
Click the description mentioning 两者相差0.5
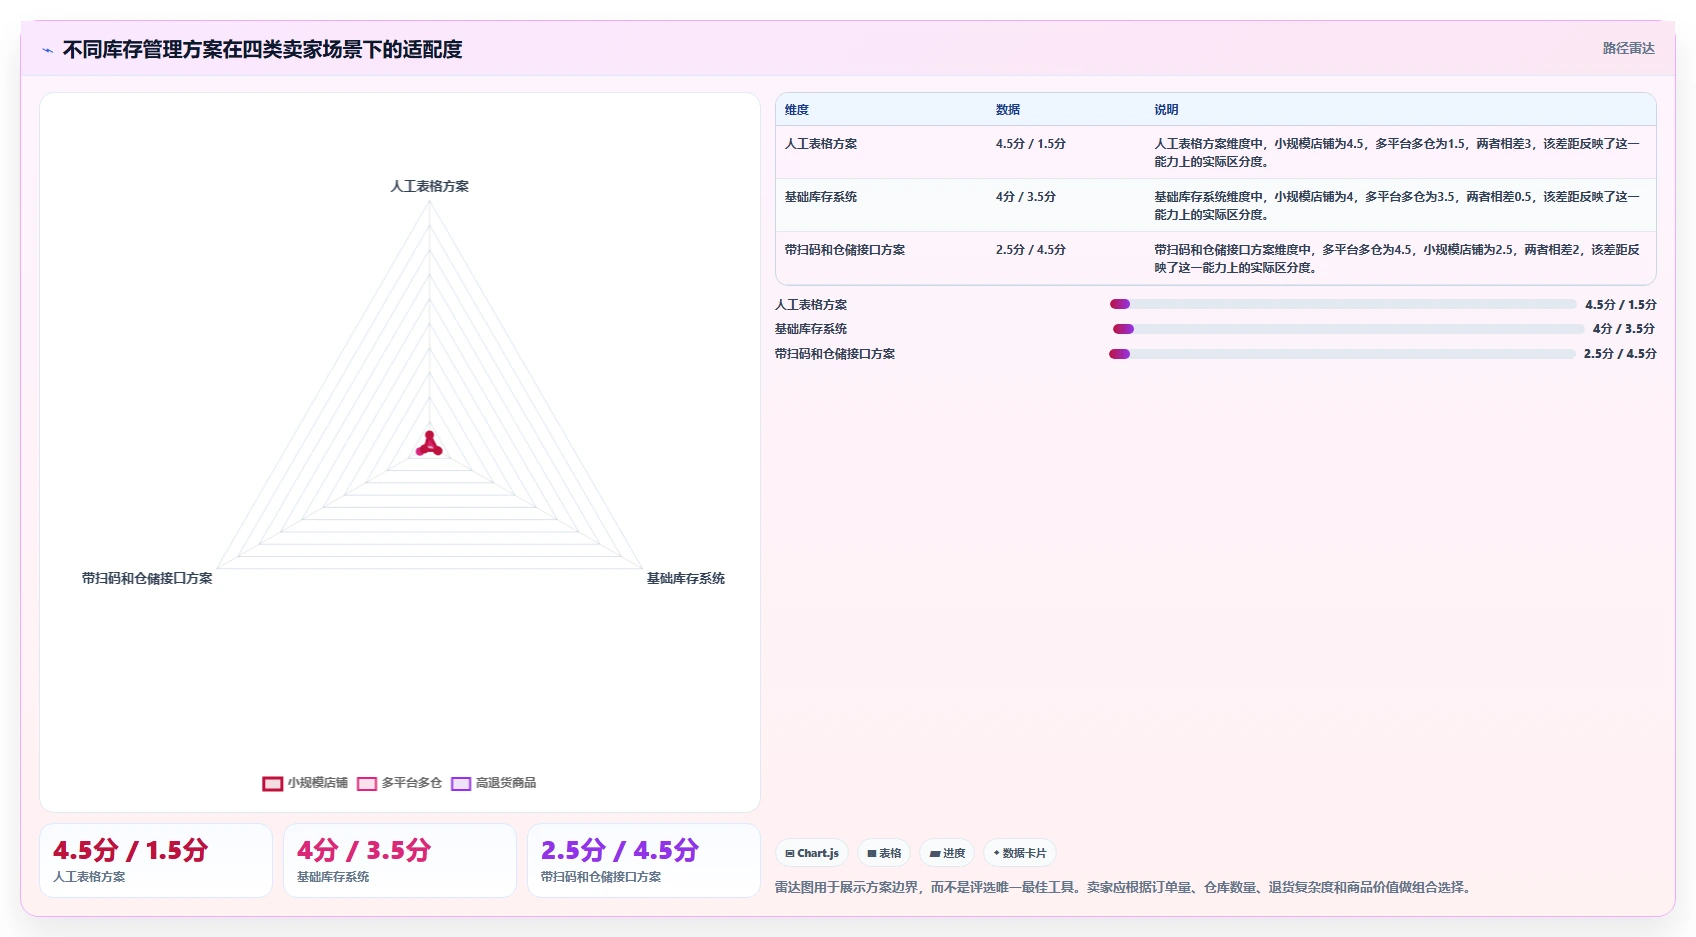point(1397,205)
